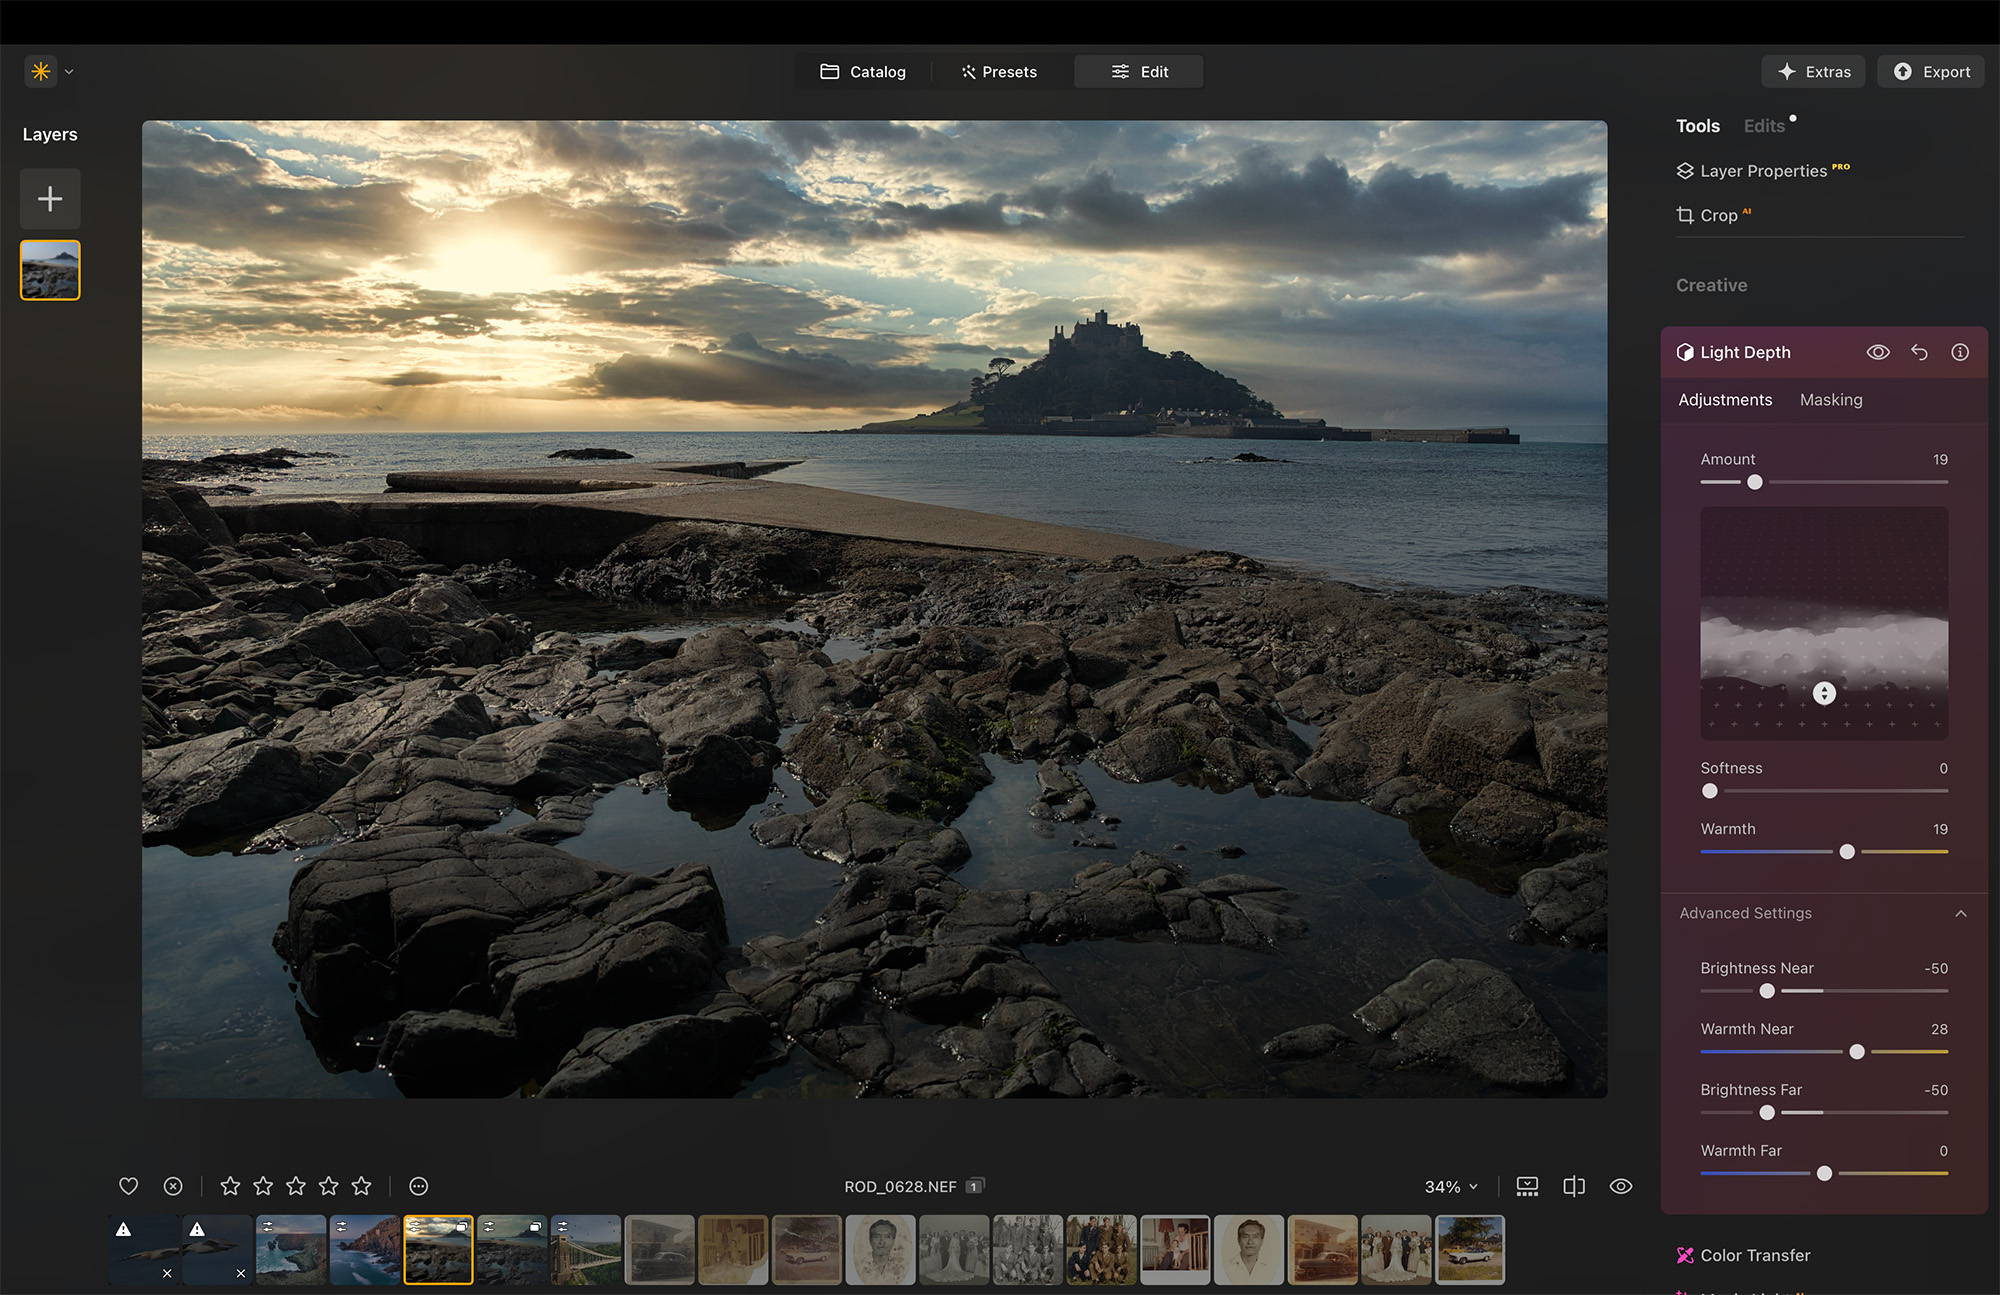Open the before/after split view
2000x1295 pixels.
click(x=1573, y=1186)
